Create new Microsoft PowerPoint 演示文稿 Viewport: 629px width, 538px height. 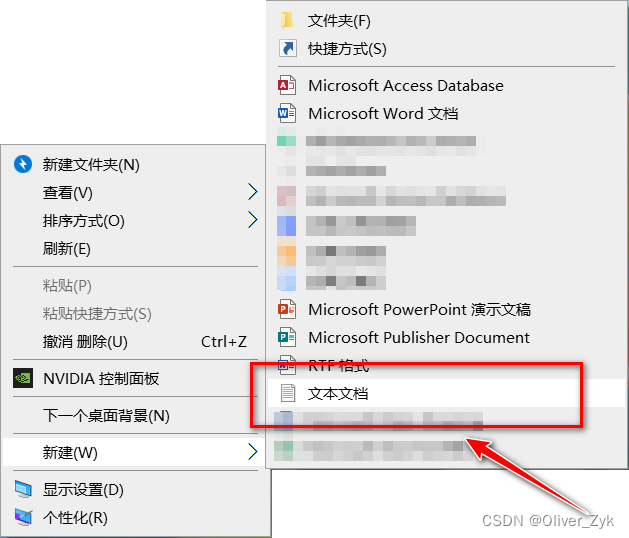[x=446, y=309]
